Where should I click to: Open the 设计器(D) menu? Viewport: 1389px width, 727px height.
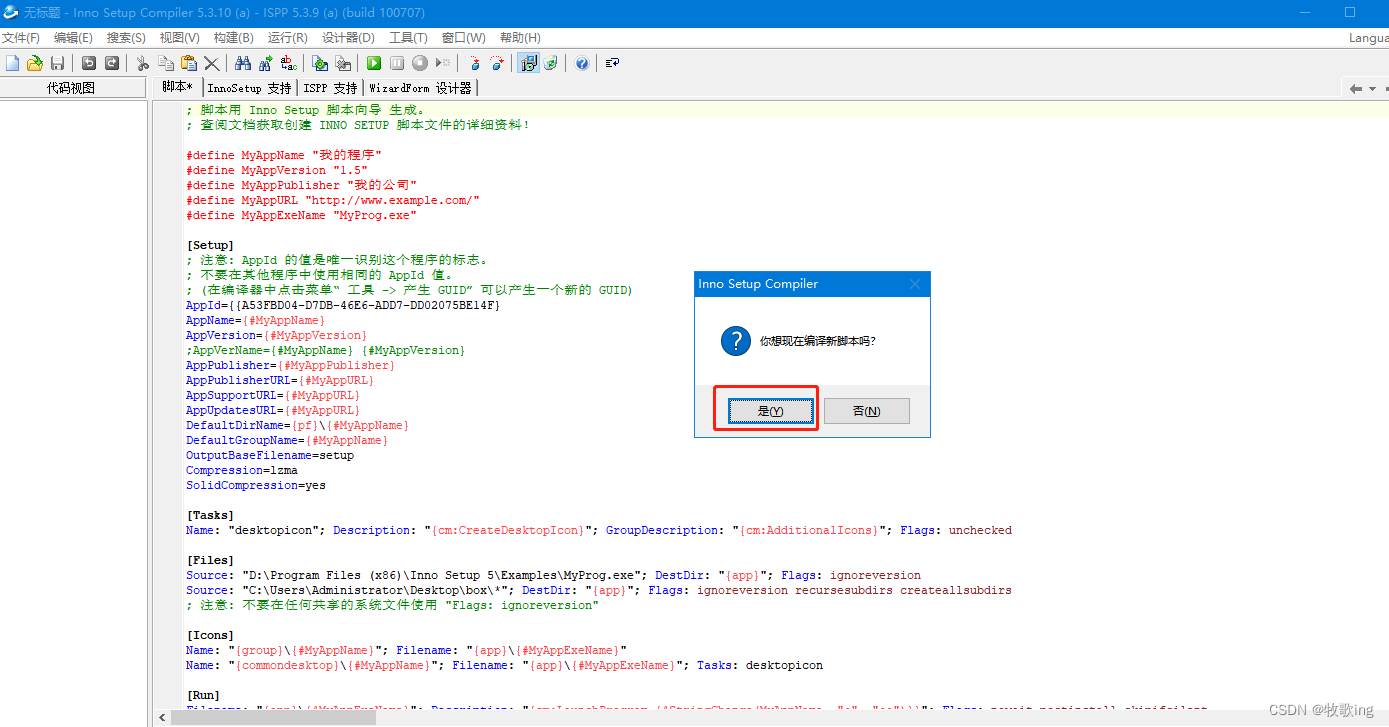click(348, 37)
